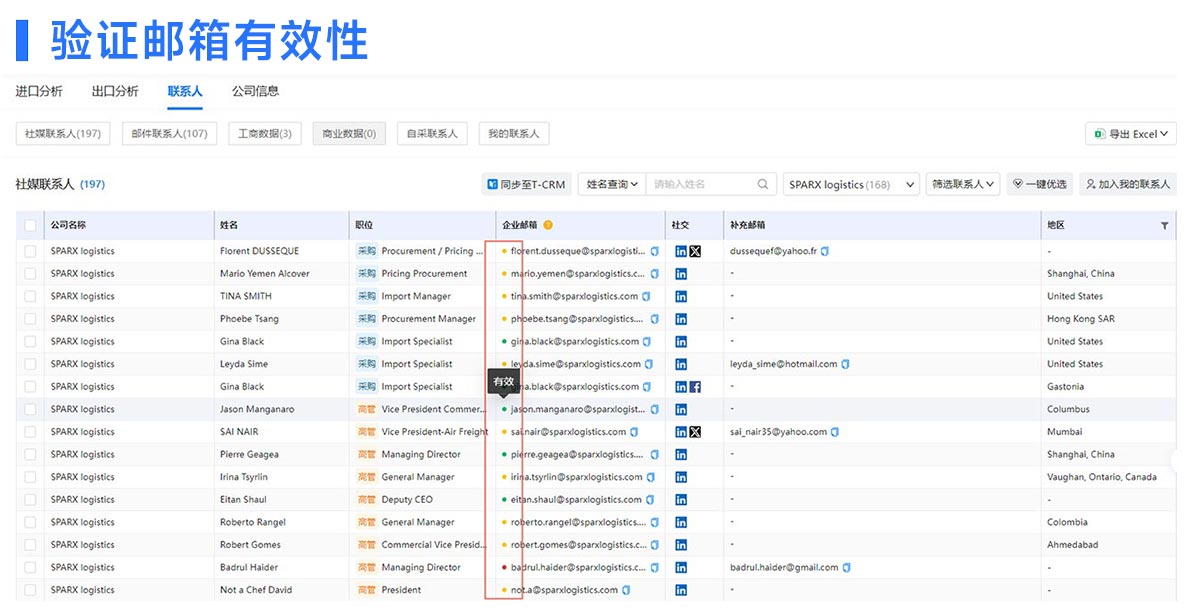Screen dimensions: 1190x615
Task: Open Florent DUSSEQUE's X (Twitter) icon
Action: [x=695, y=251]
